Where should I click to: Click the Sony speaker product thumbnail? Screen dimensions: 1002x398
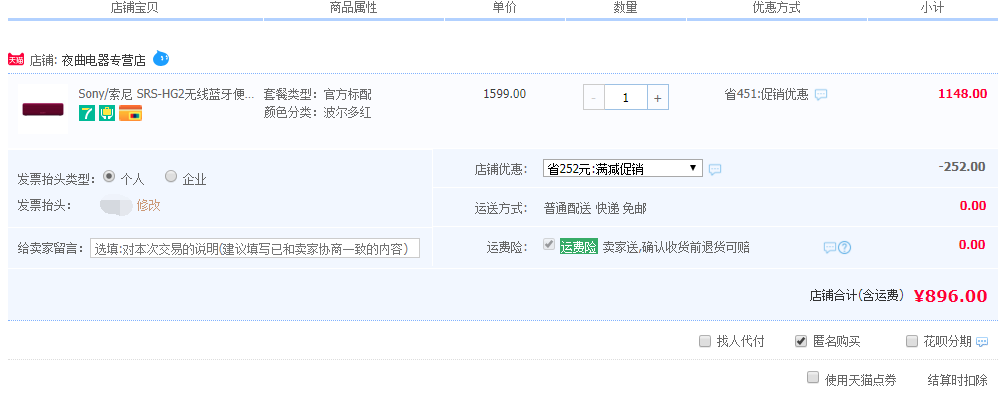point(43,109)
